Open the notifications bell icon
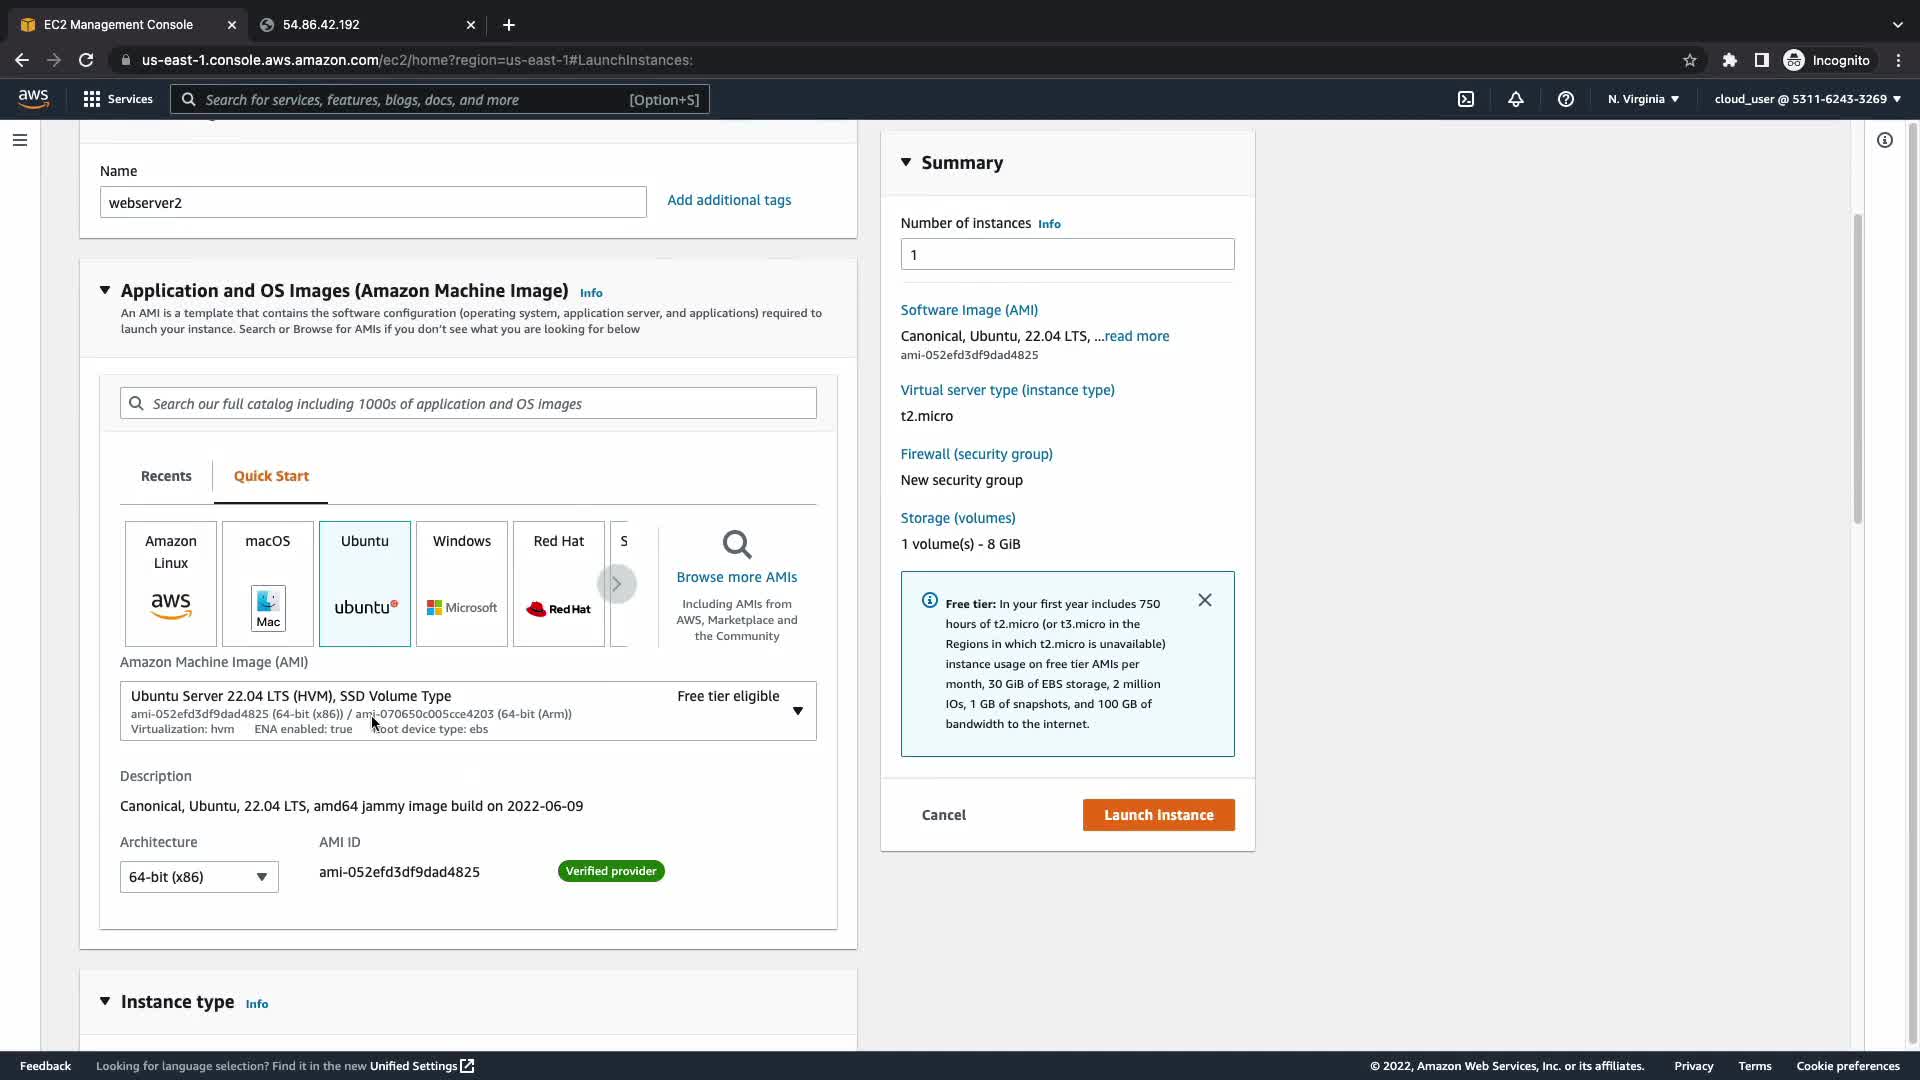1920x1080 pixels. coord(1516,99)
